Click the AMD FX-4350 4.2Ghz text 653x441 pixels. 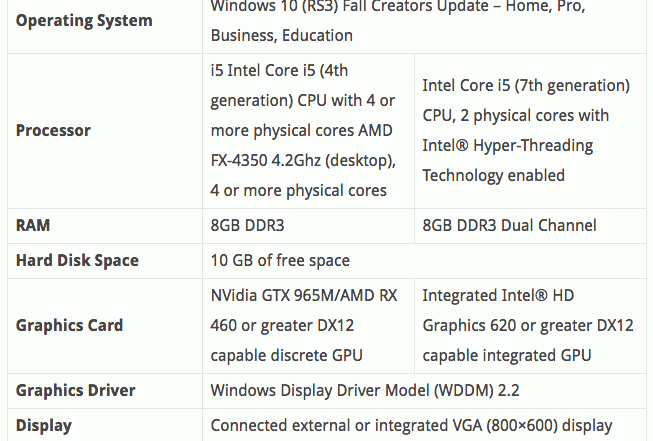[x=302, y=145]
